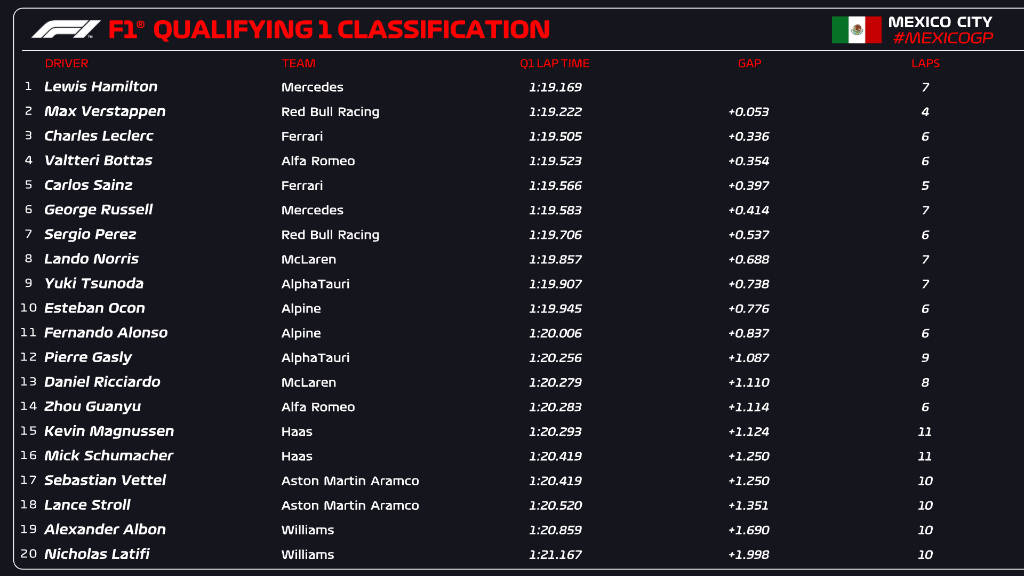
Task: Select driver Max Verstappen
Action: [x=105, y=111]
